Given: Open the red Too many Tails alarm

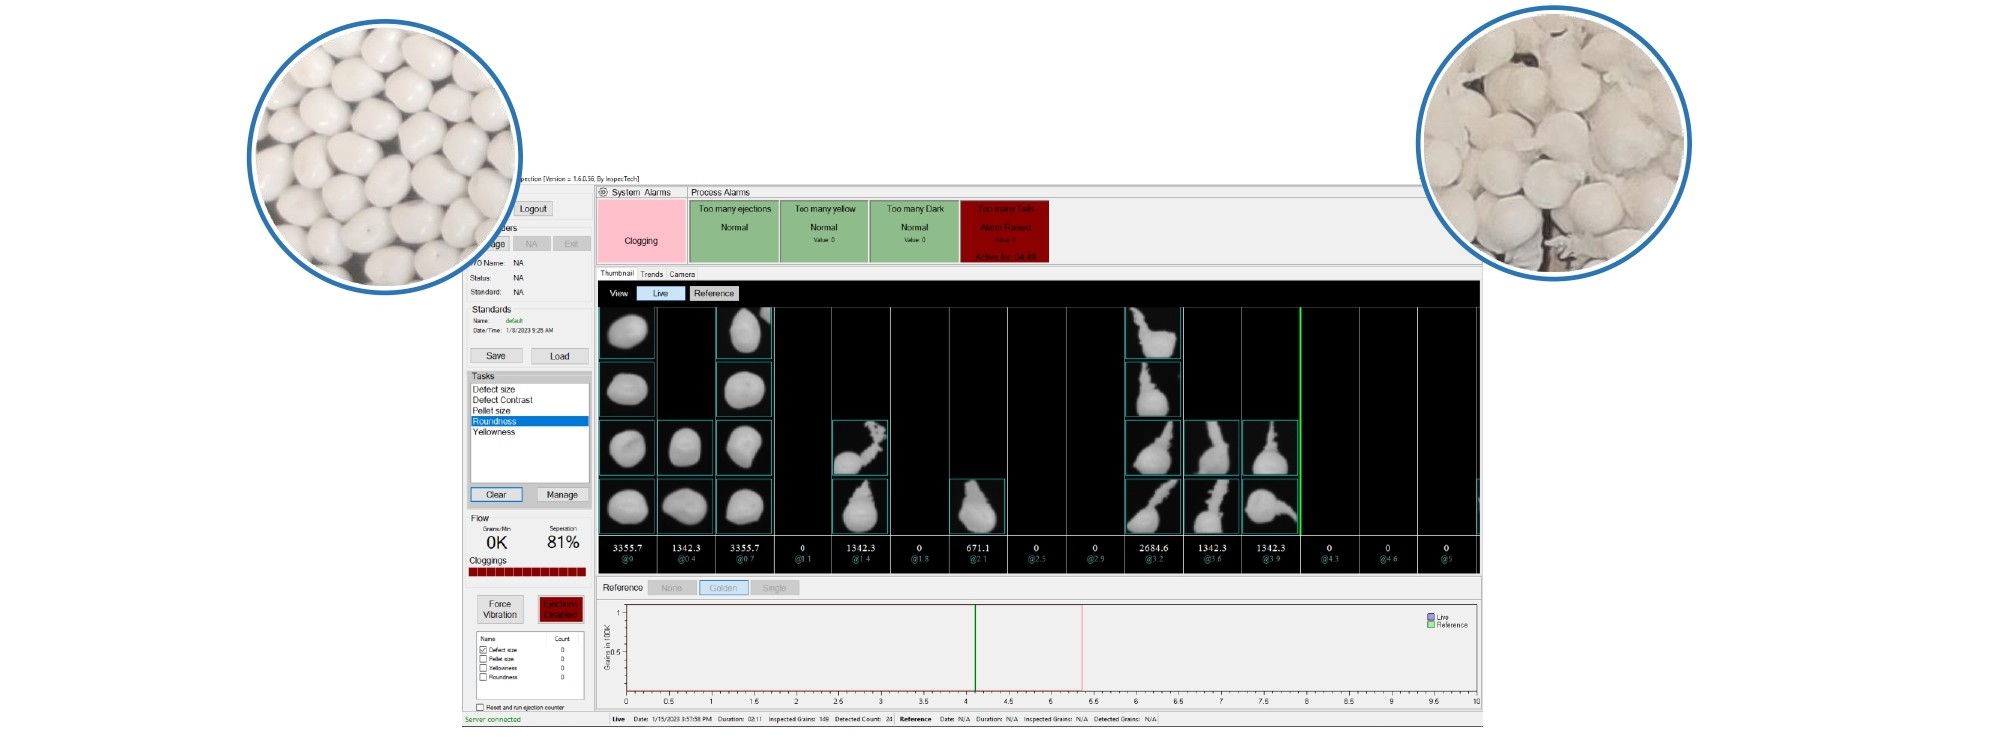Looking at the screenshot, I should pyautogui.click(x=1004, y=231).
